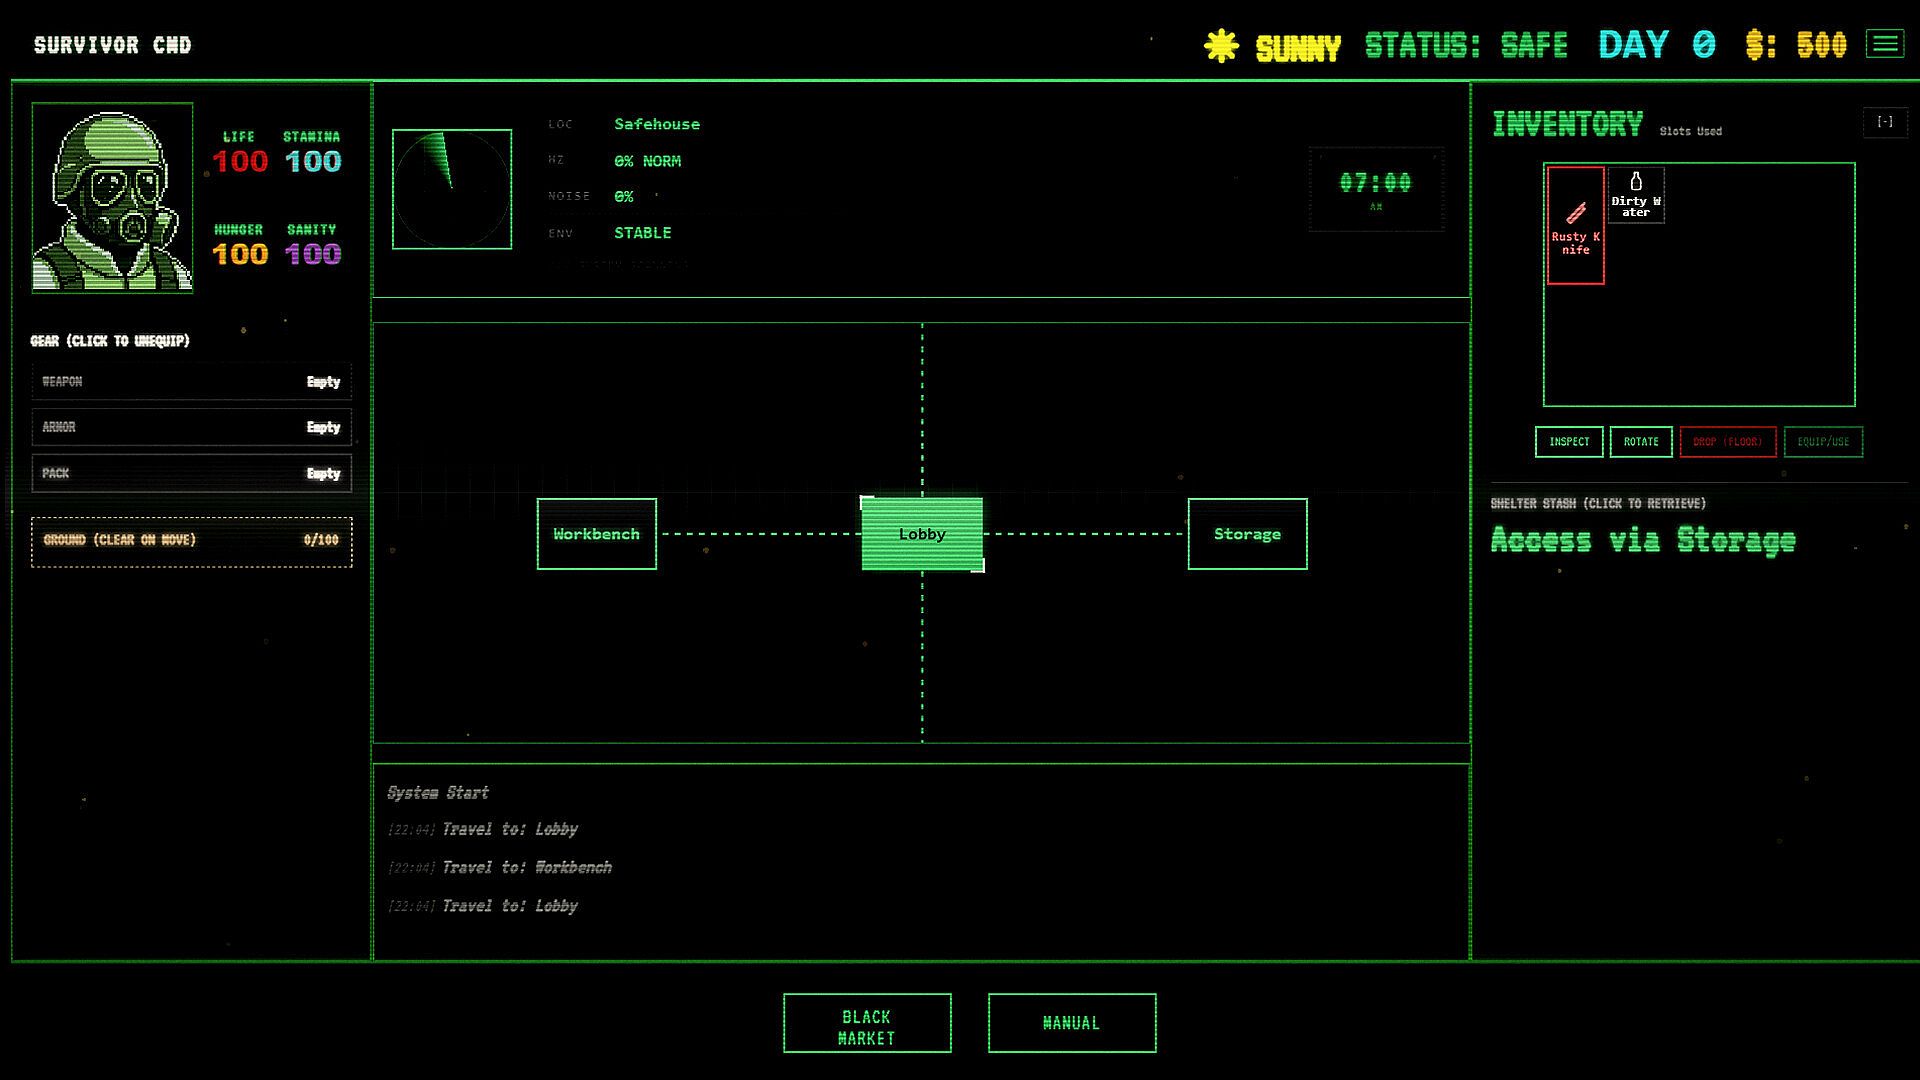Select the Dirty Water bottle item
This screenshot has height=1080, width=1920.
[x=1636, y=195]
